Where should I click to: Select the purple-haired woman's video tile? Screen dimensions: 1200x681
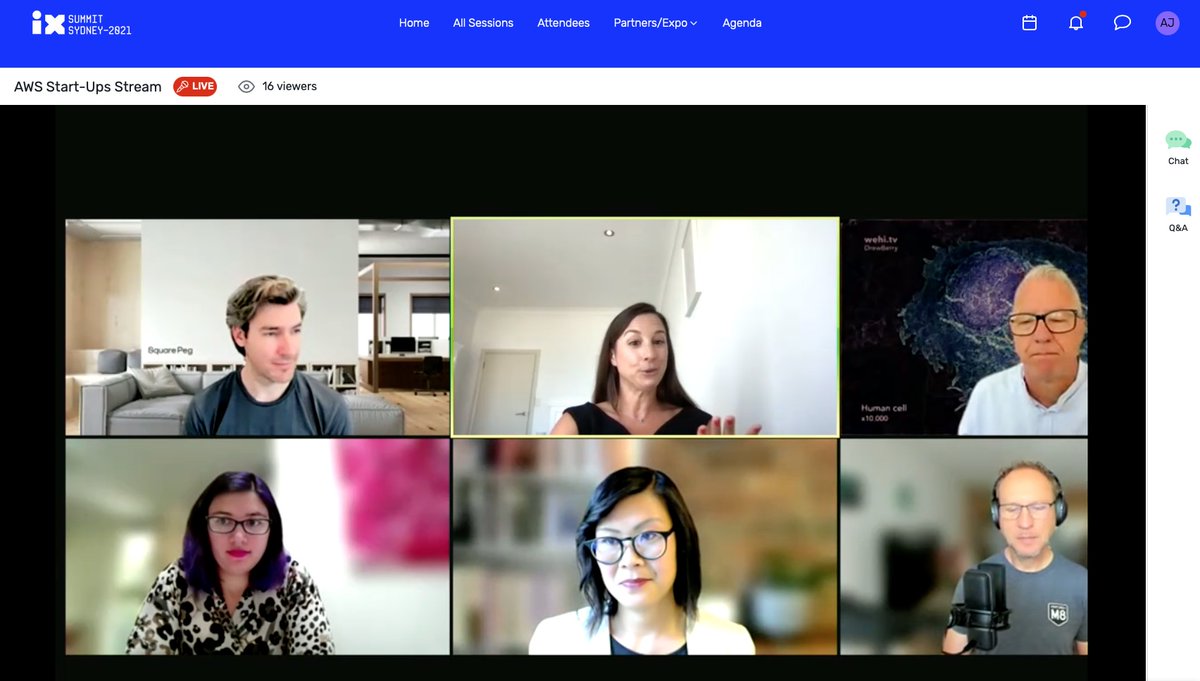click(258, 547)
